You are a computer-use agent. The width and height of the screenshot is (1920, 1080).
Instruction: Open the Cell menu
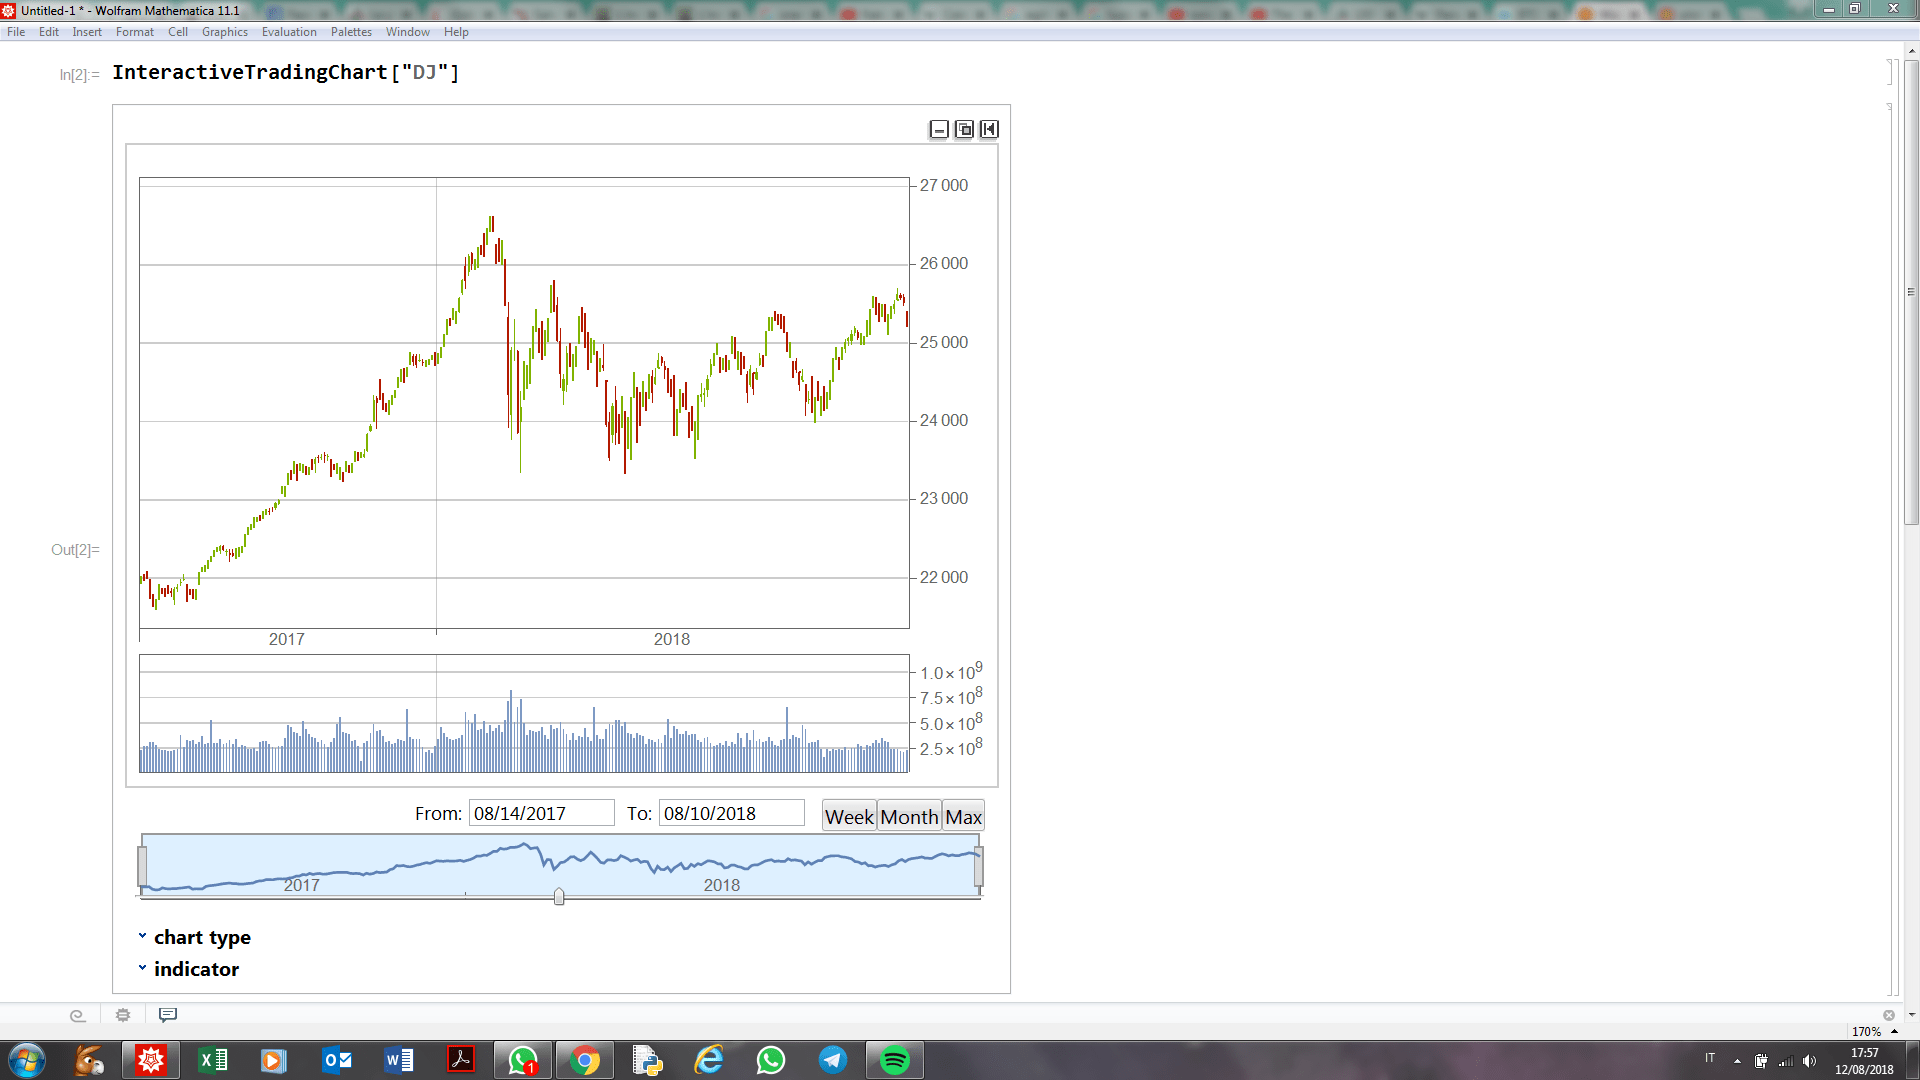click(x=178, y=32)
